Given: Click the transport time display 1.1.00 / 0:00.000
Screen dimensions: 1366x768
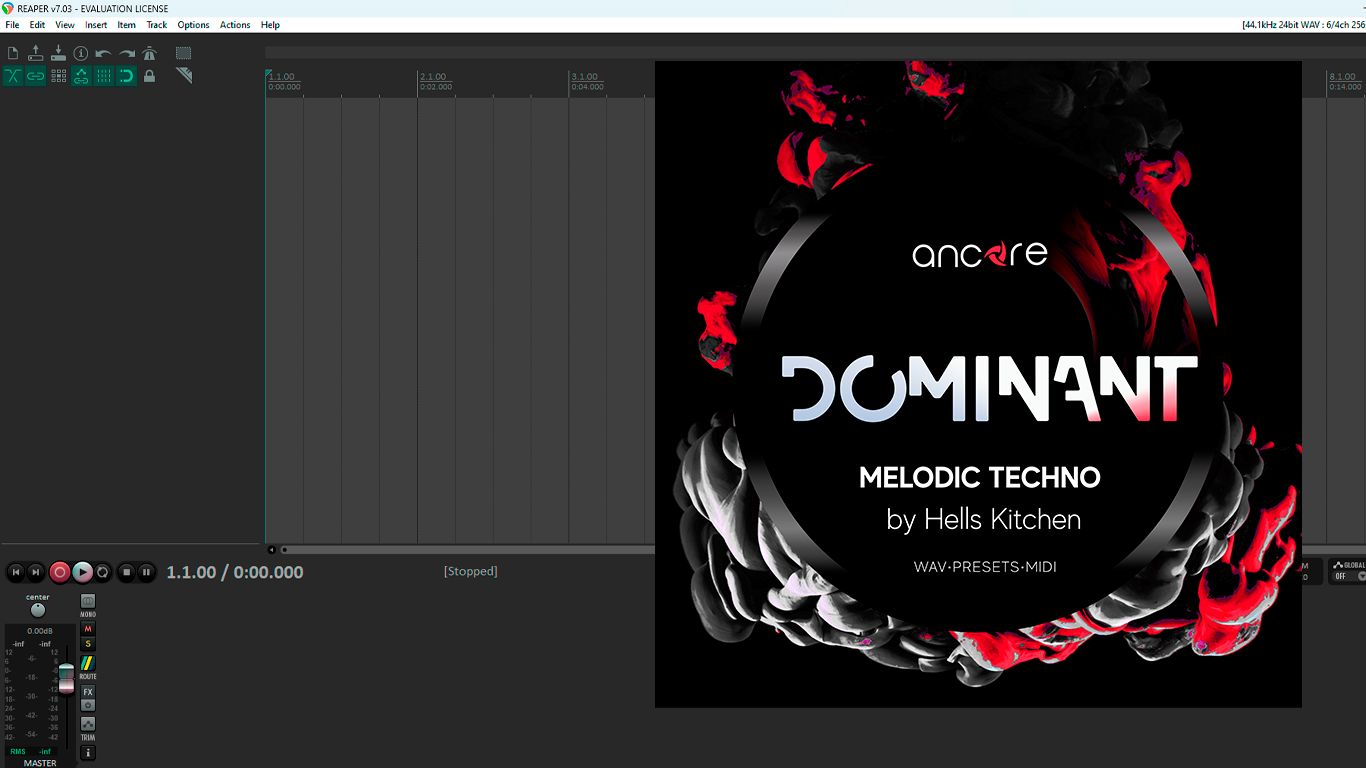Looking at the screenshot, I should pos(235,572).
